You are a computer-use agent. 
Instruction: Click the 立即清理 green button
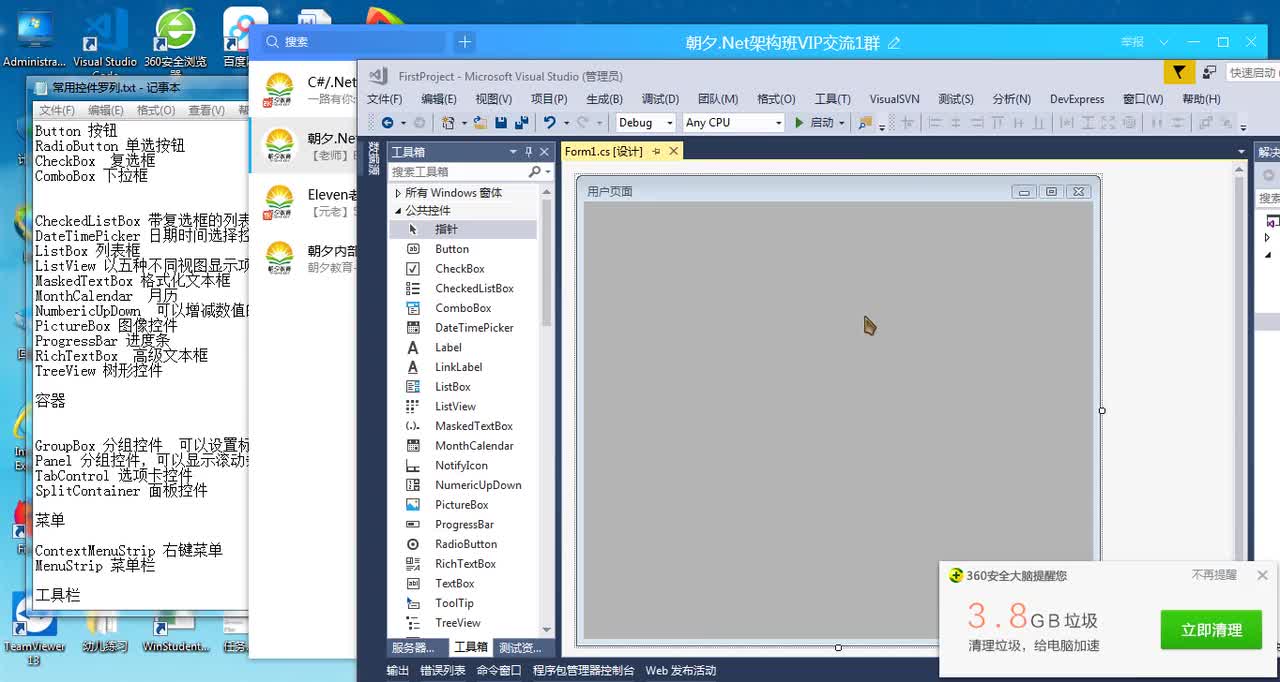pyautogui.click(x=1211, y=630)
